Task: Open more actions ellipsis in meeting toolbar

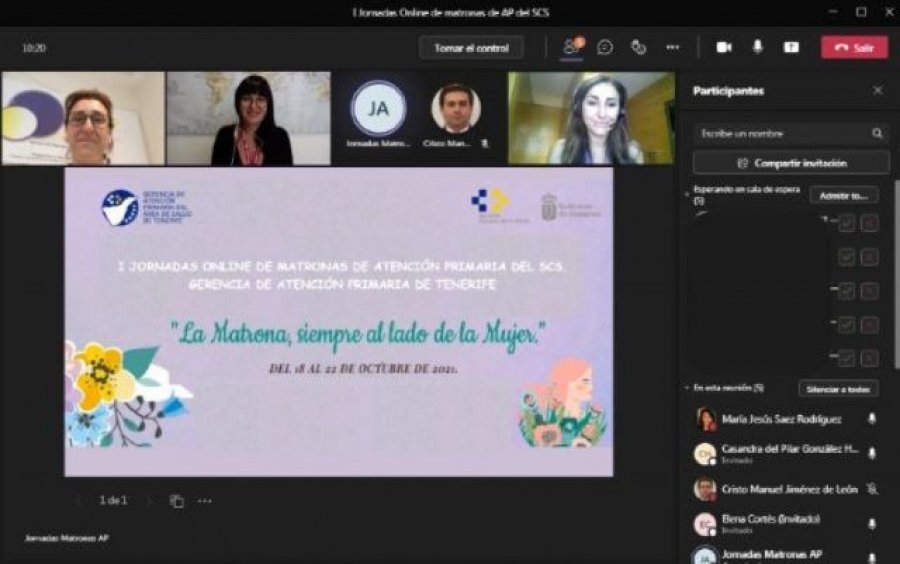Action: tap(672, 47)
